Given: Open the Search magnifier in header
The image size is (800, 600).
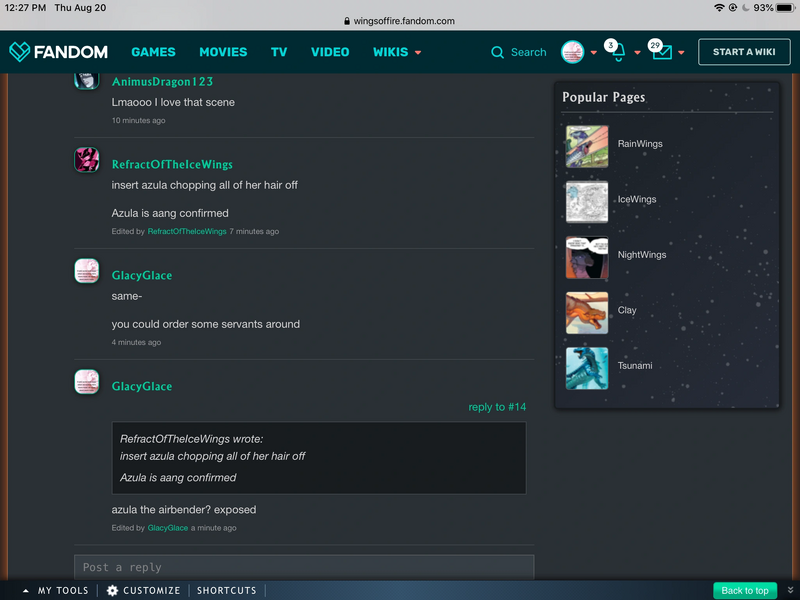Looking at the screenshot, I should [x=498, y=52].
